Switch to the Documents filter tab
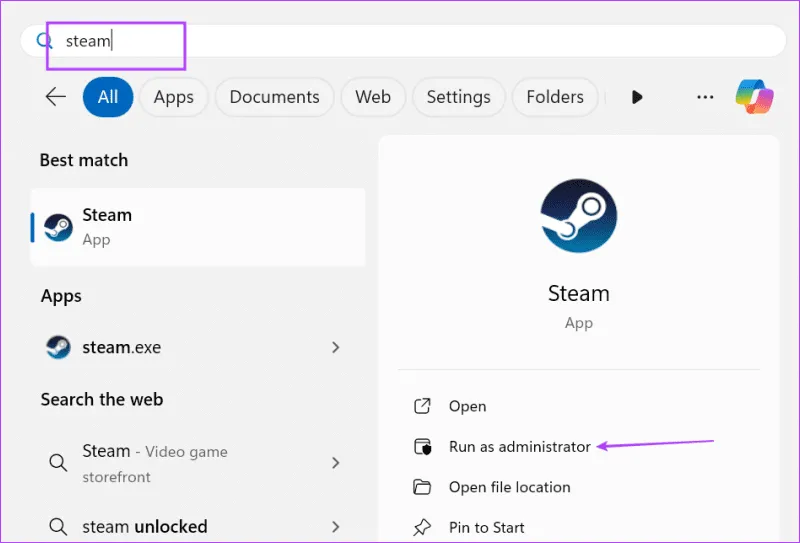This screenshot has width=800, height=543. [274, 97]
